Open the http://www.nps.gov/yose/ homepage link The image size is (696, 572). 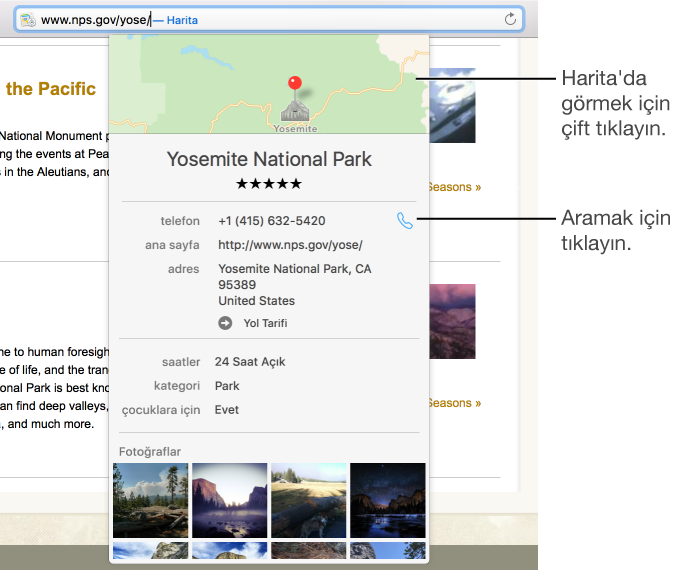(x=290, y=245)
